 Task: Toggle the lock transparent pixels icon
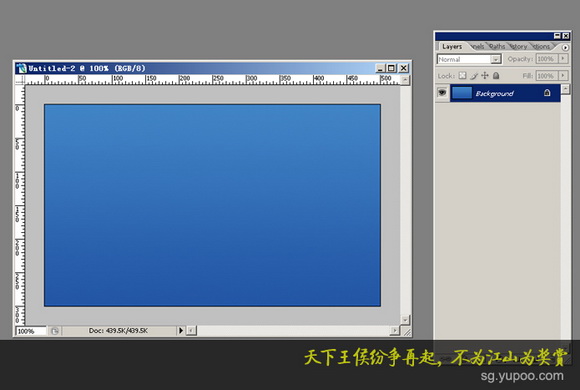(x=462, y=75)
